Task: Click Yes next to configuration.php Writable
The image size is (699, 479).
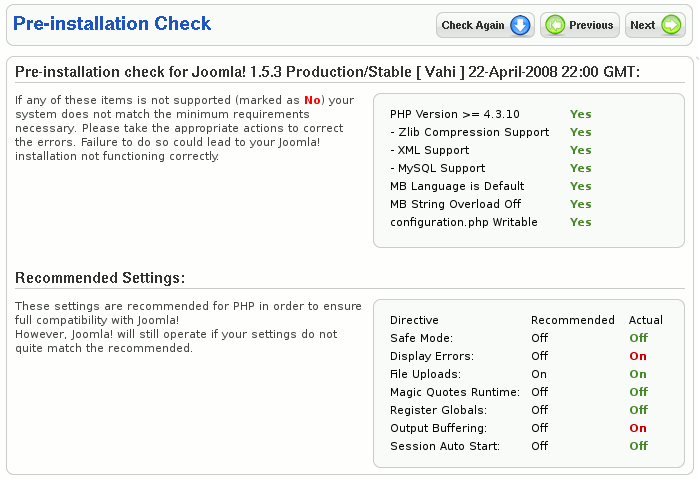Action: [x=580, y=222]
